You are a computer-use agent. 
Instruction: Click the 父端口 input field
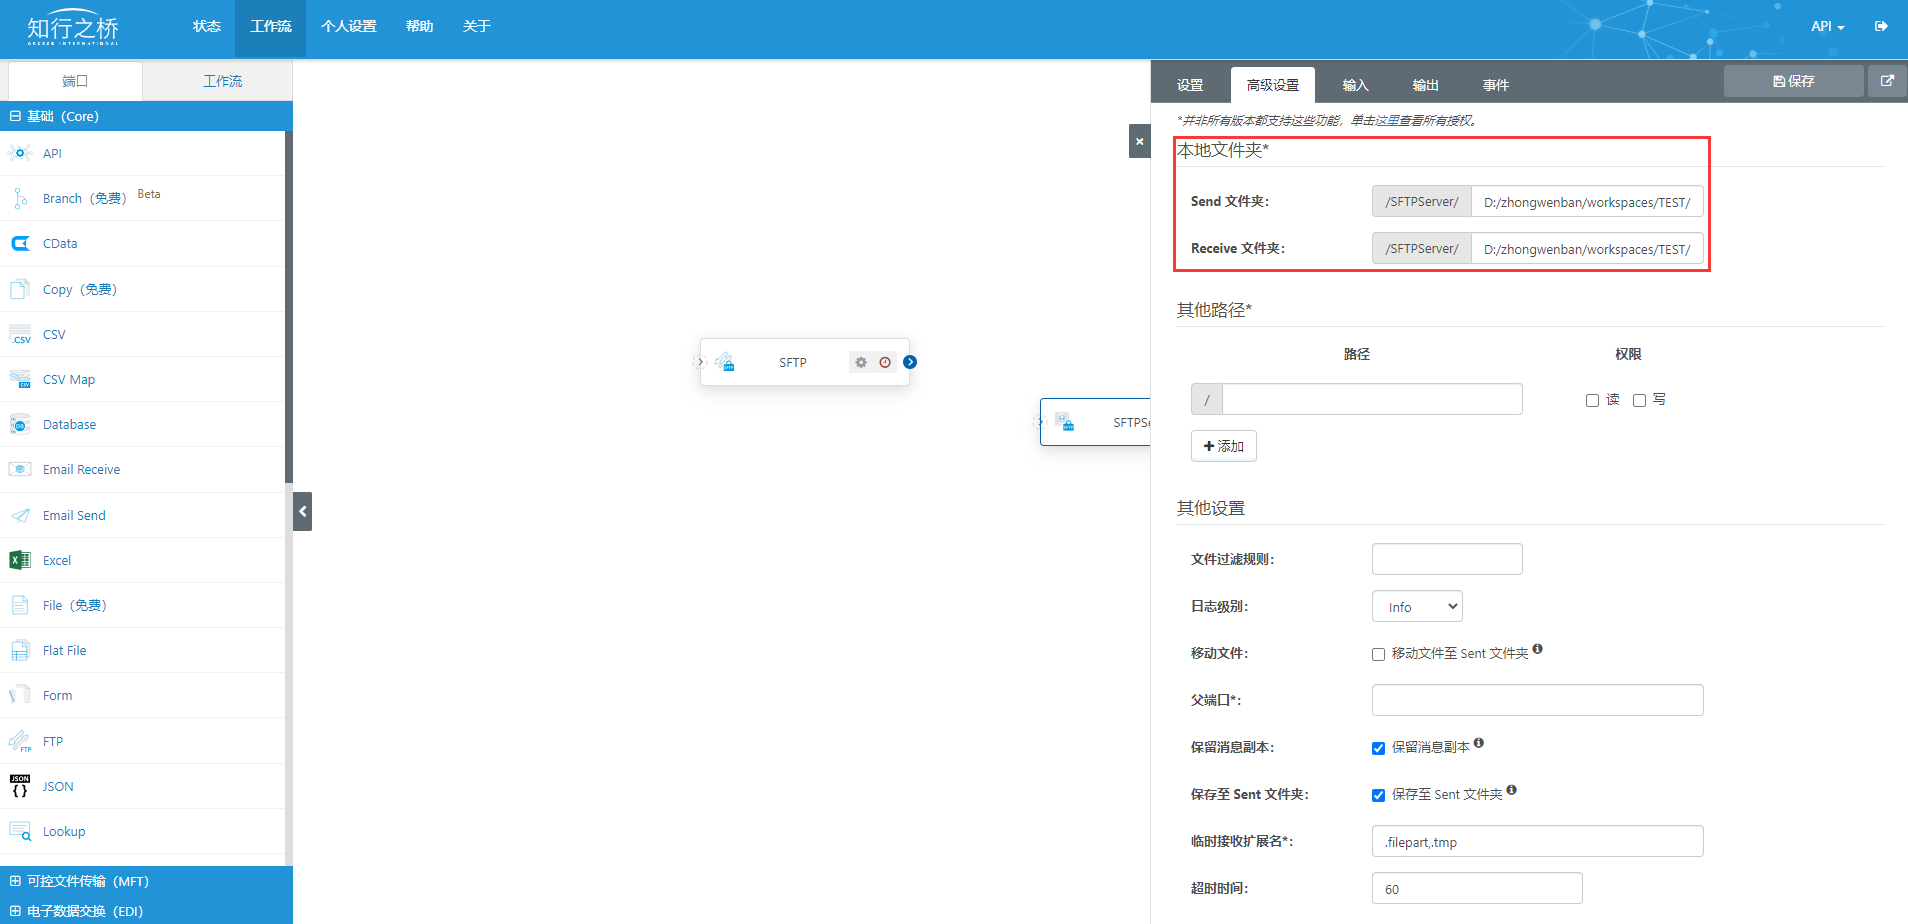pos(1537,700)
